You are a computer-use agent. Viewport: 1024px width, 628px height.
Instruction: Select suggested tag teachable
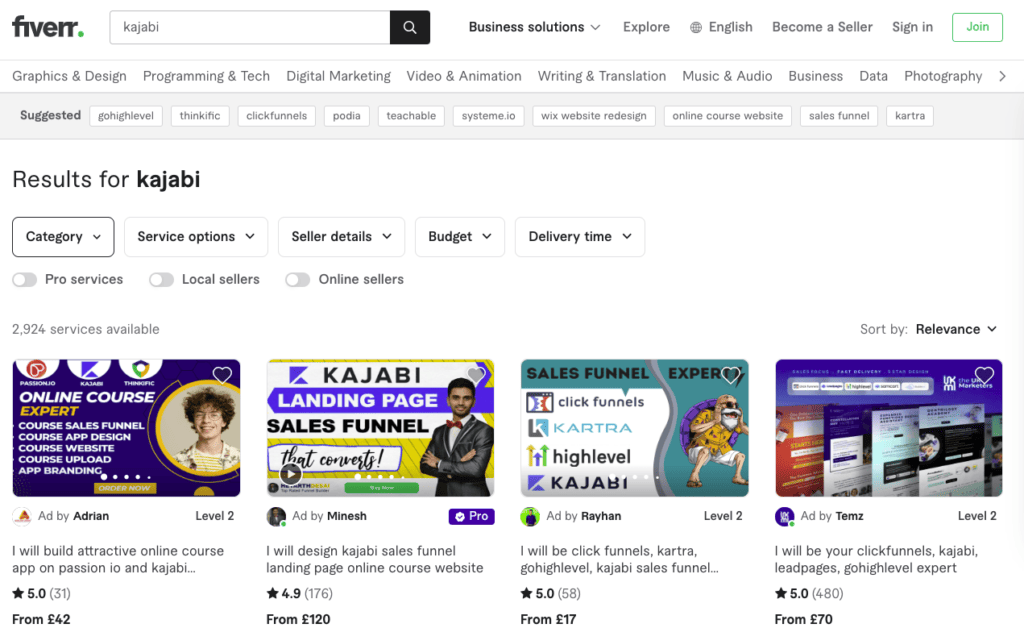pos(411,116)
